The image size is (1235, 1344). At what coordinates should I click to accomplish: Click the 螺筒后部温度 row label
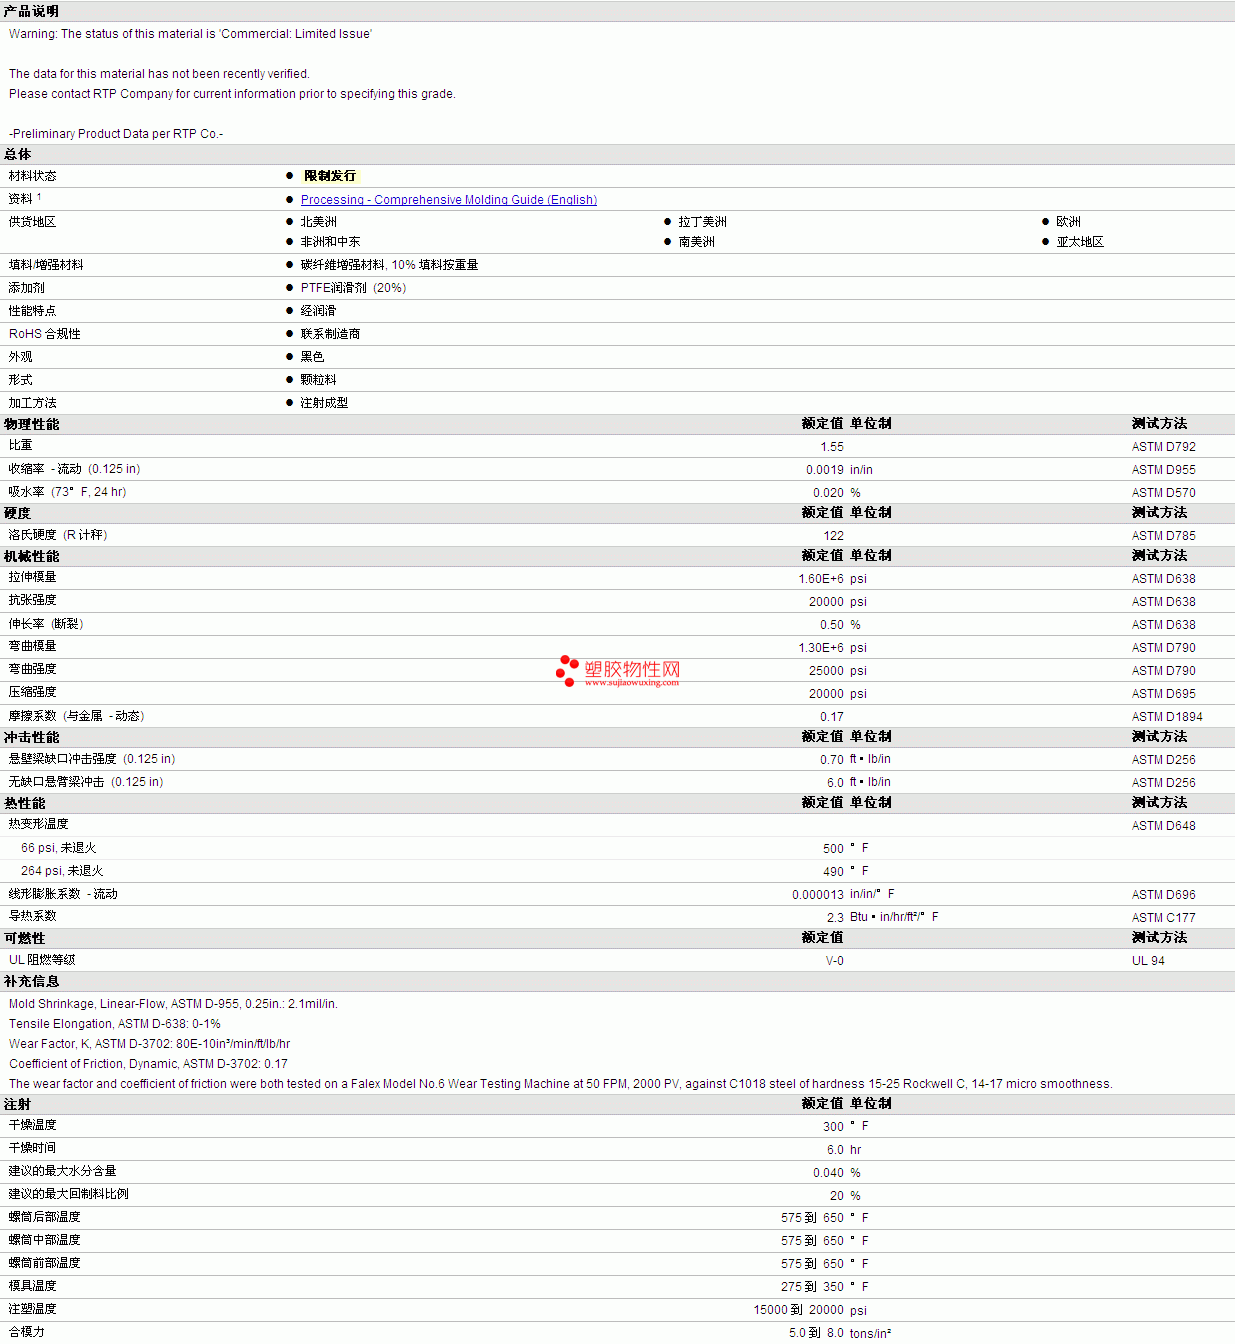(x=45, y=1217)
